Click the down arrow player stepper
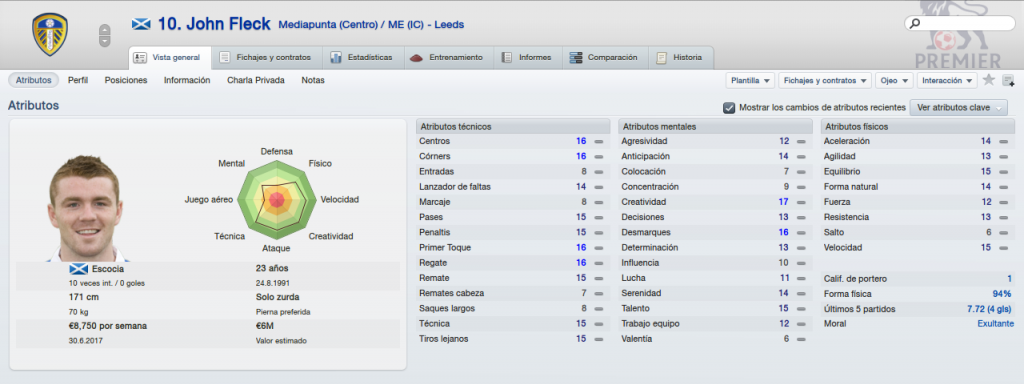 104,40
